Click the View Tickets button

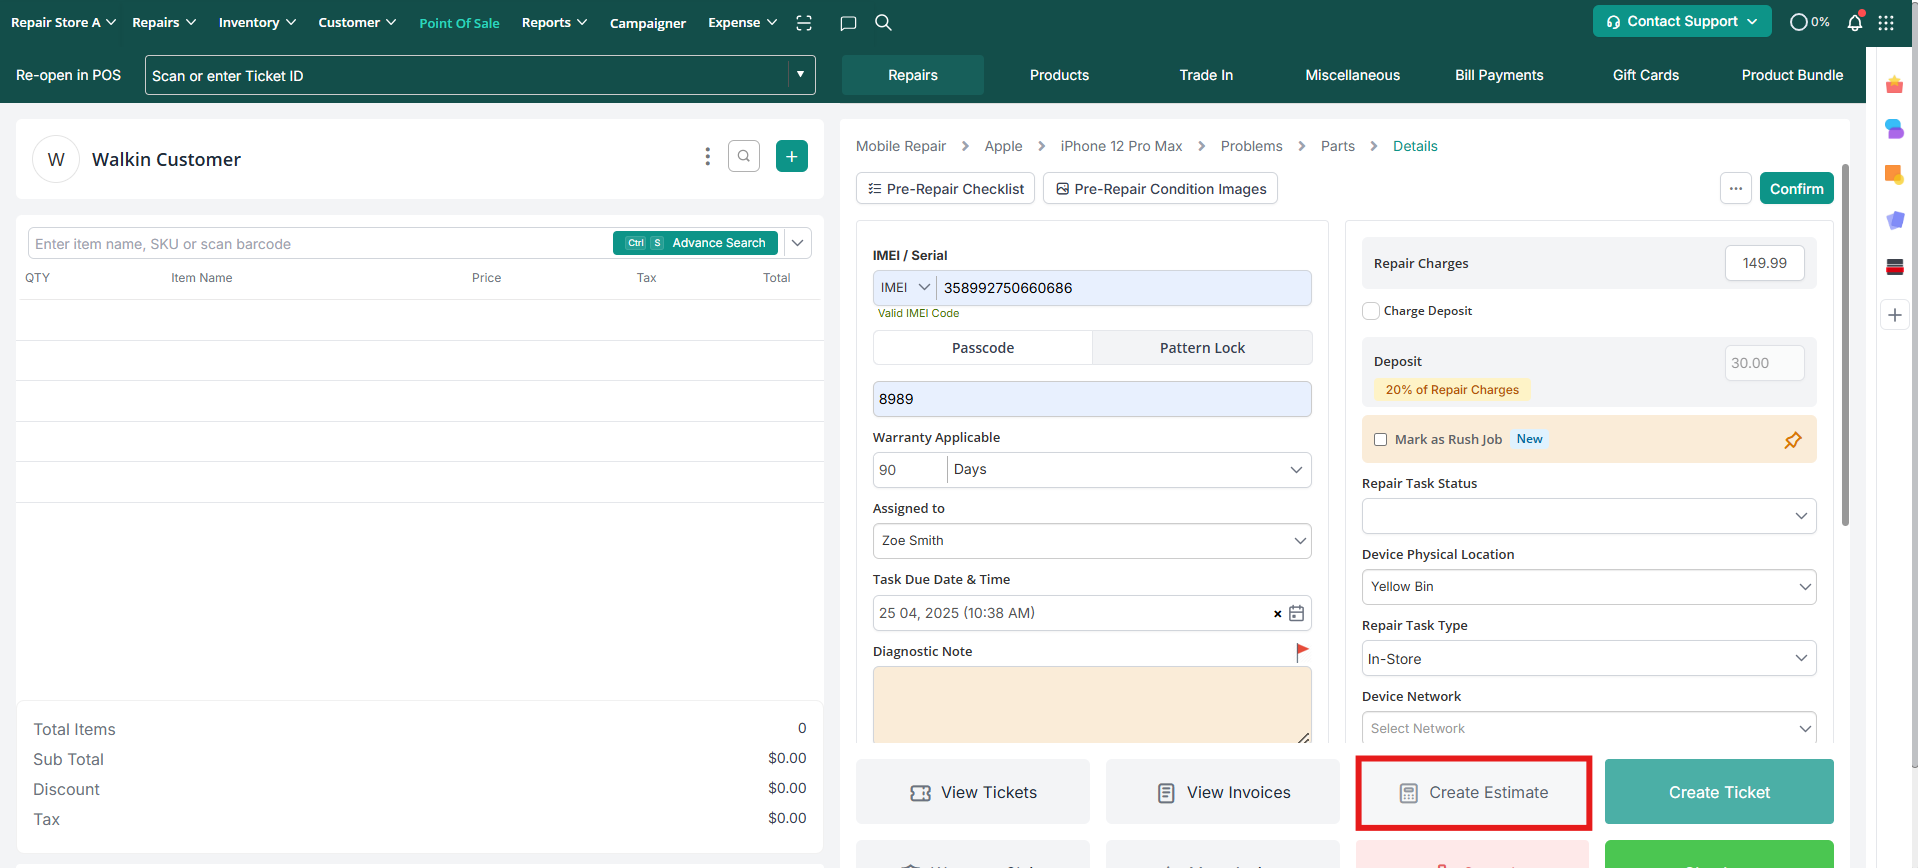[x=973, y=792]
